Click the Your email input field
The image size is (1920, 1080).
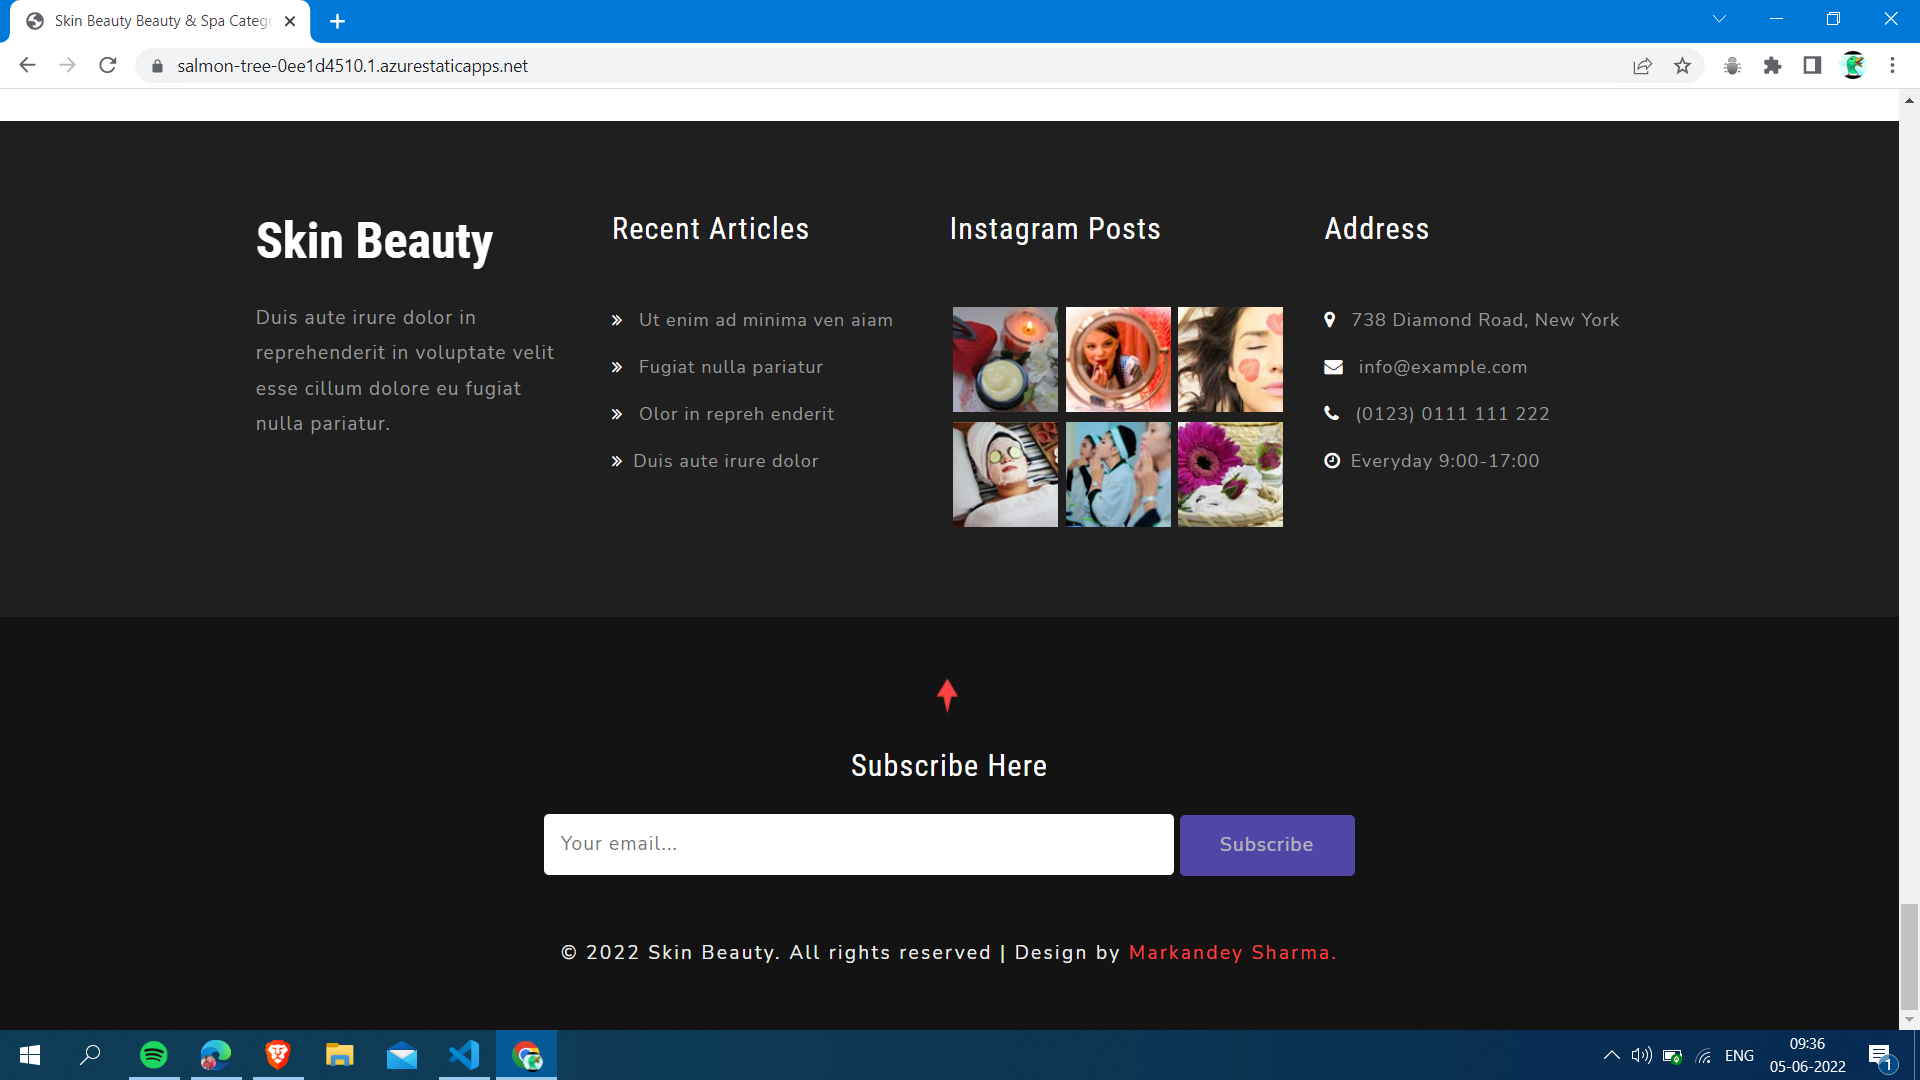click(858, 844)
